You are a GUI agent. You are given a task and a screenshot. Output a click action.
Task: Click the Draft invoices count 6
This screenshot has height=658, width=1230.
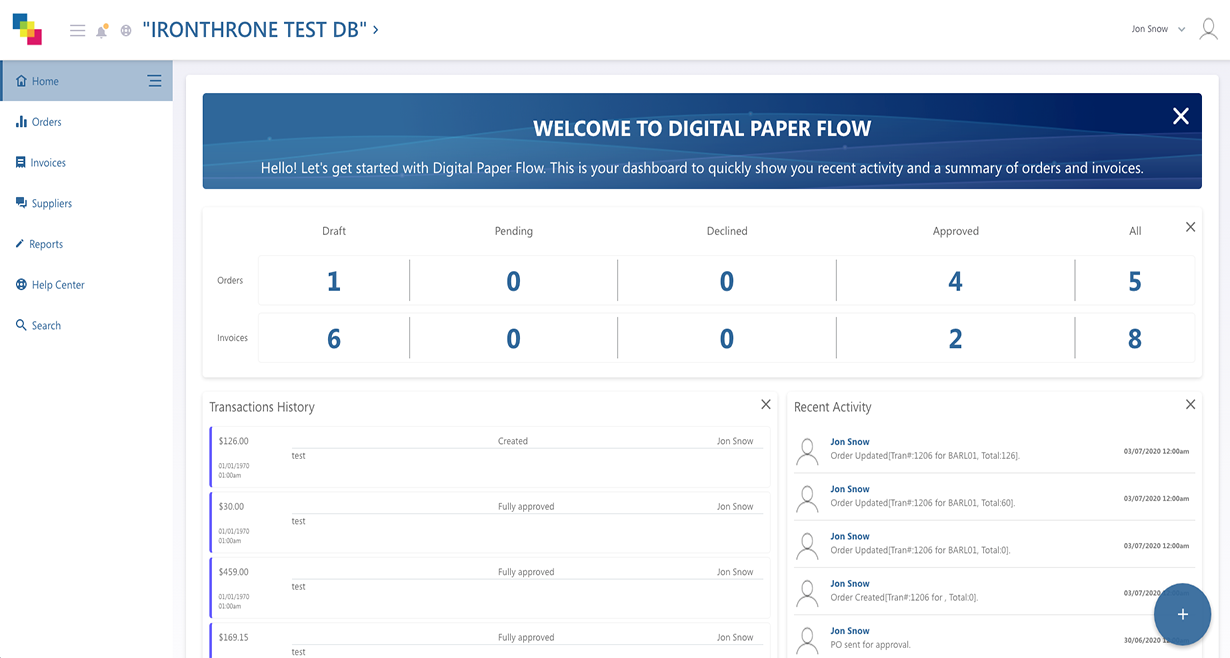(334, 339)
